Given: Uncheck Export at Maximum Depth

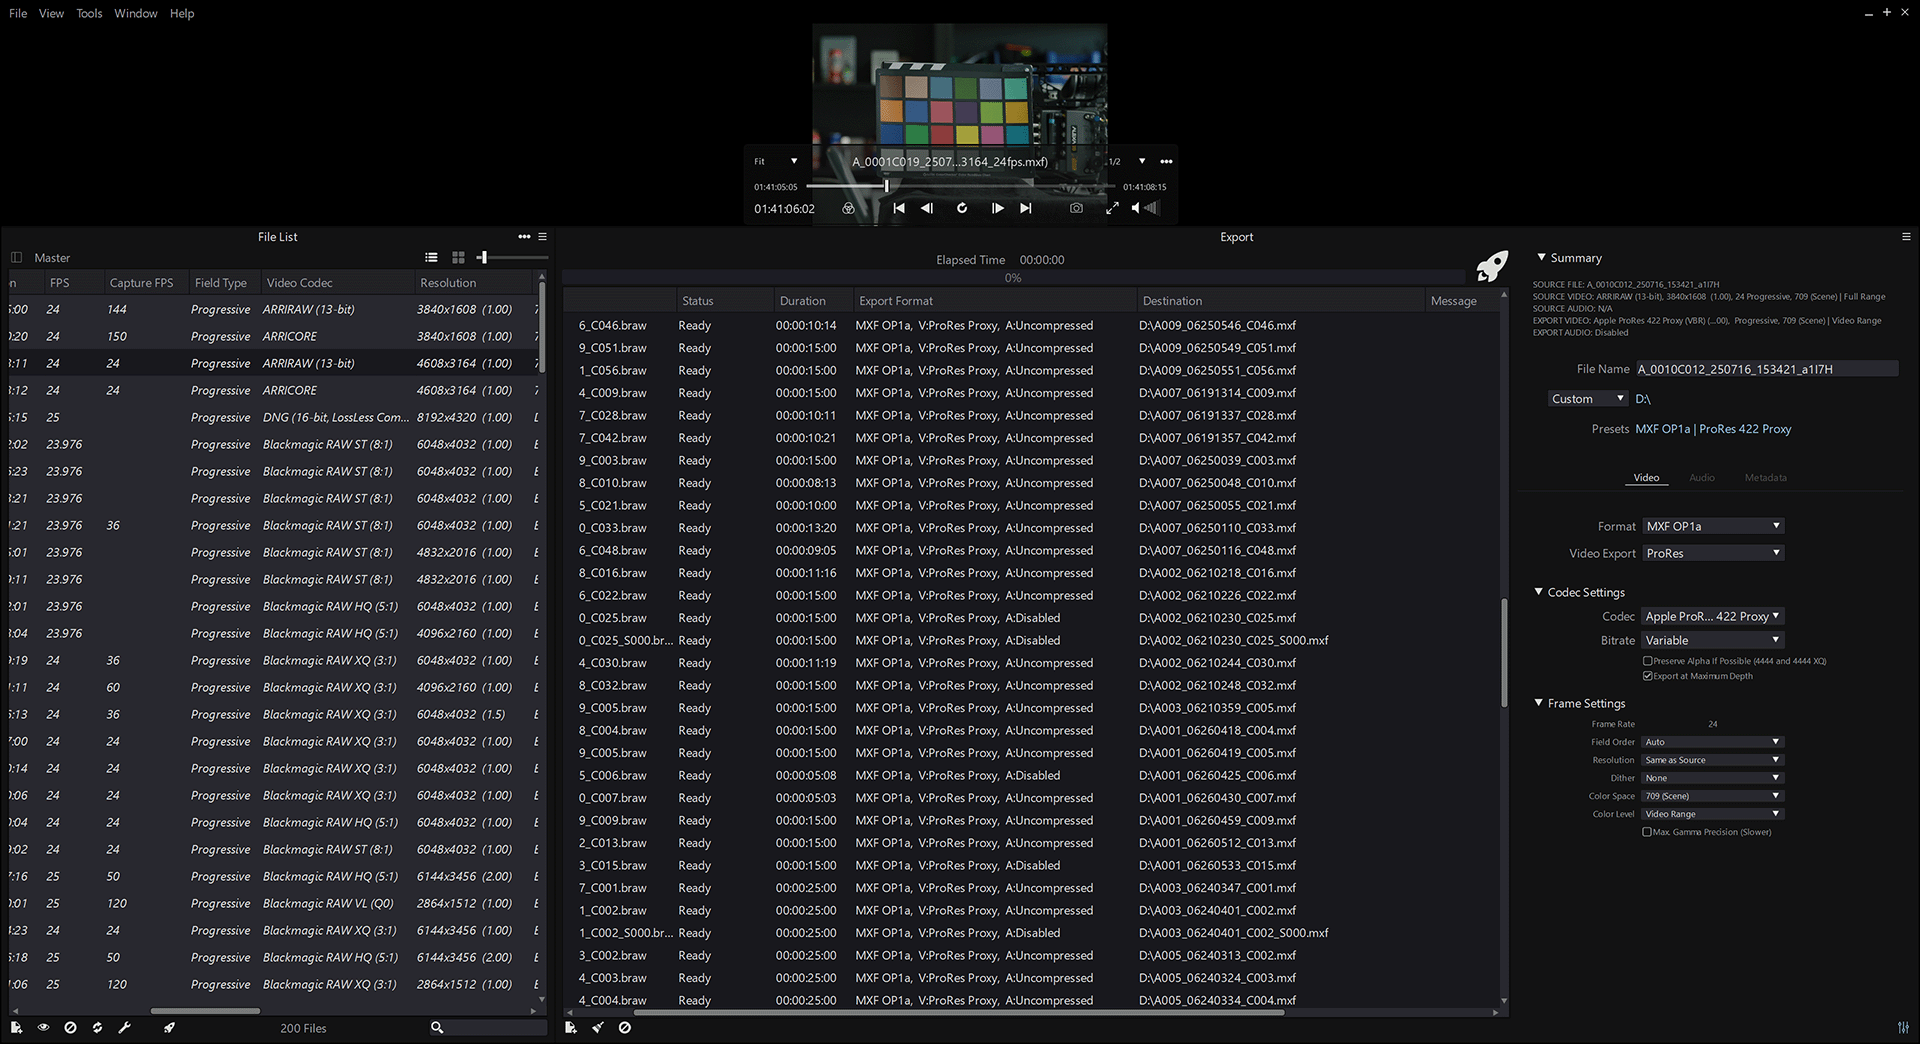Looking at the screenshot, I should click(1647, 676).
